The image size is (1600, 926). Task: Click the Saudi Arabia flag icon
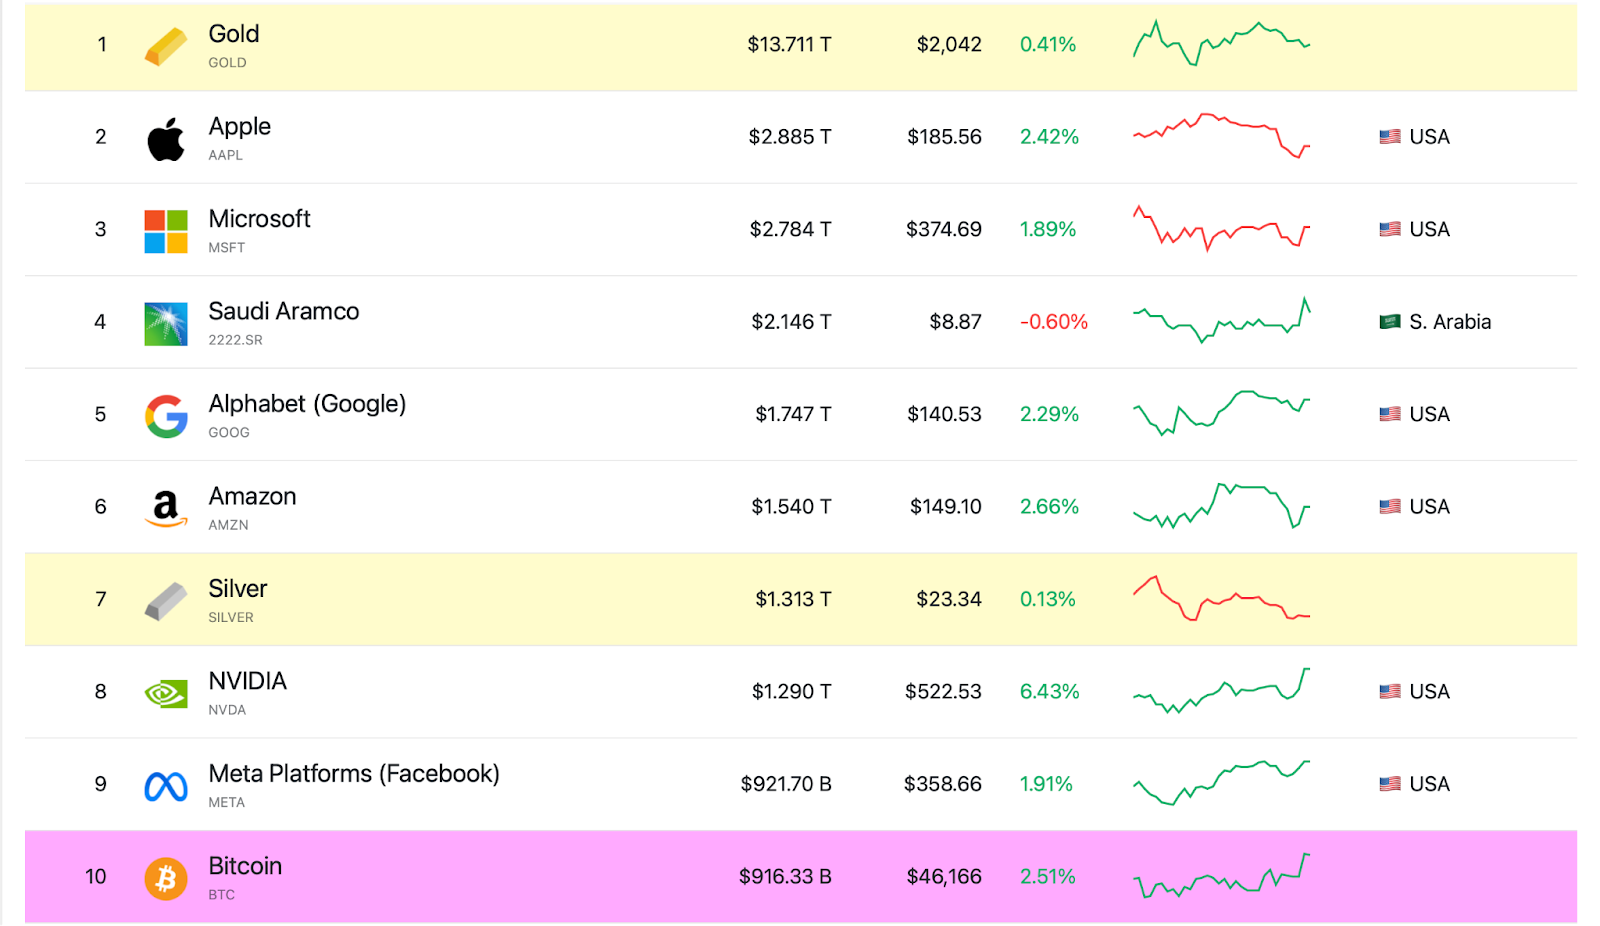tap(1390, 322)
